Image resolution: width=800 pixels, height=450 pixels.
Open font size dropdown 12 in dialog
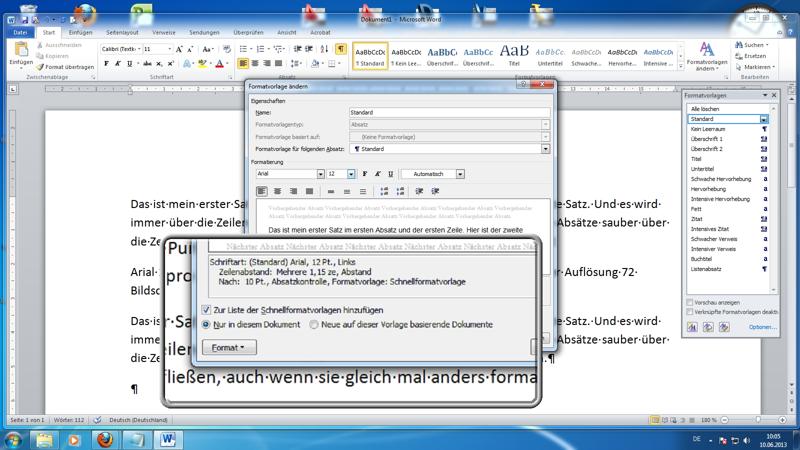point(351,174)
